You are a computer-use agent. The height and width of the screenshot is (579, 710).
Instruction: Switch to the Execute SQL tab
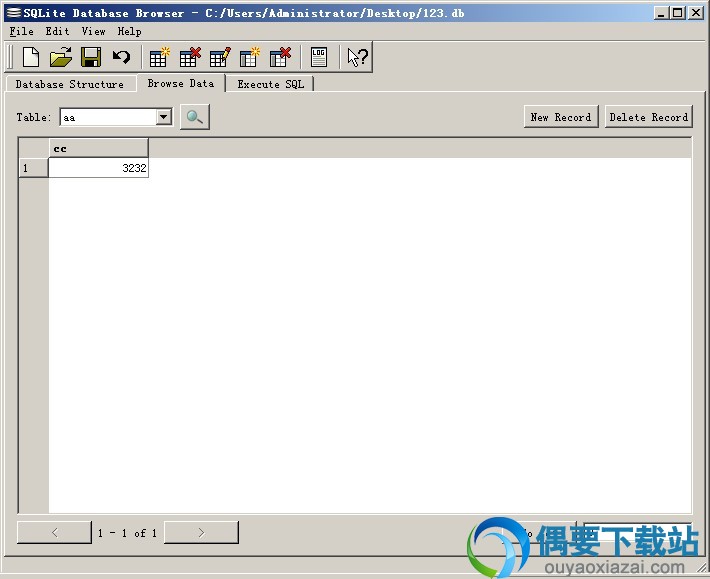pos(270,84)
